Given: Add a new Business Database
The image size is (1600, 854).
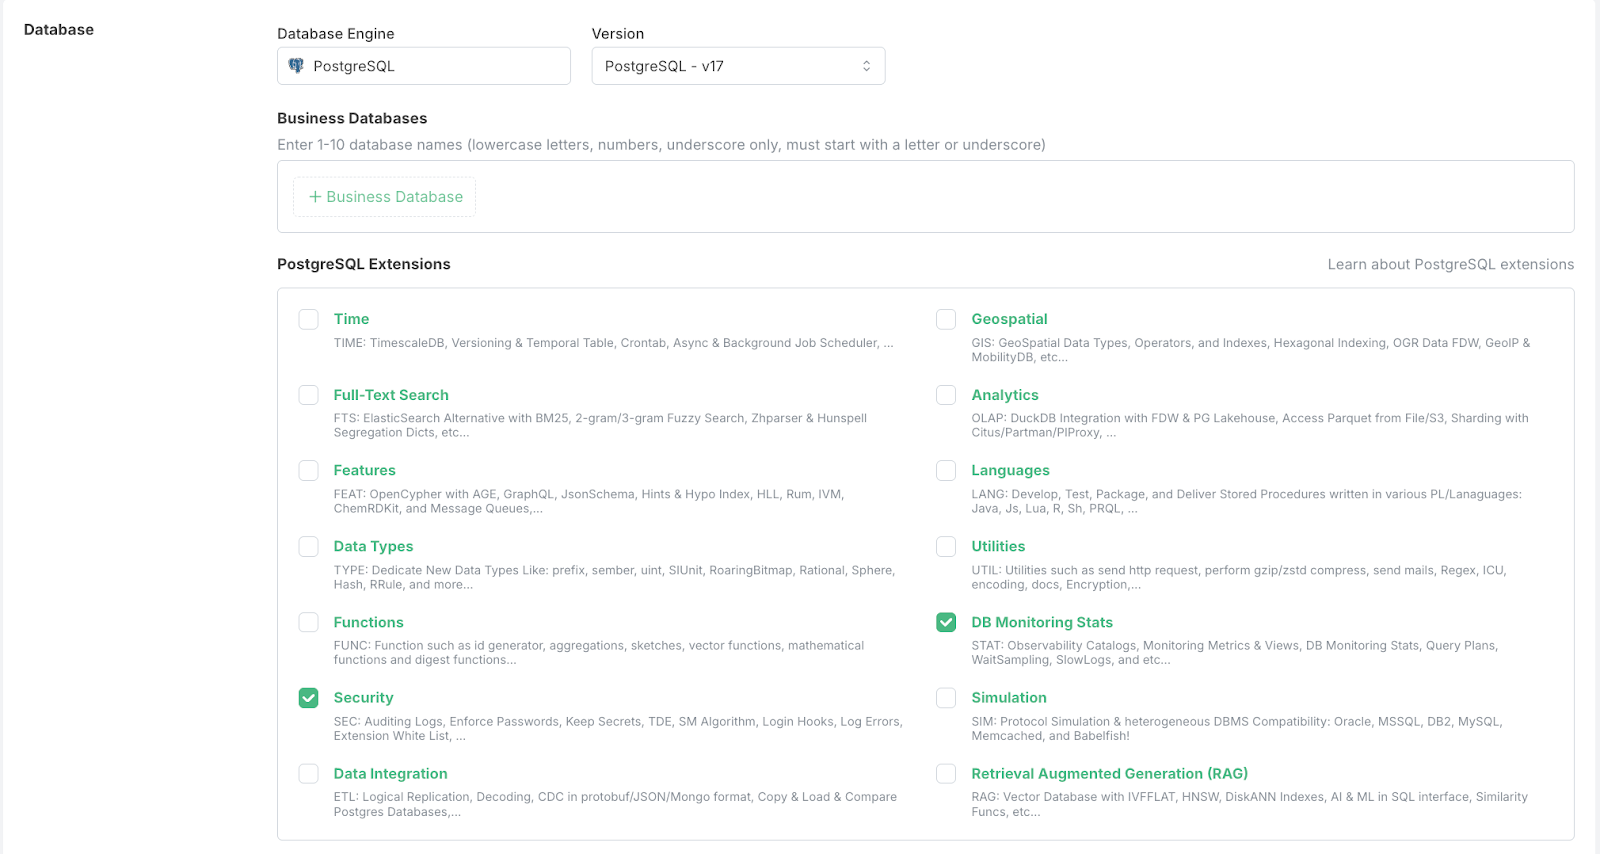Looking at the screenshot, I should tap(385, 197).
